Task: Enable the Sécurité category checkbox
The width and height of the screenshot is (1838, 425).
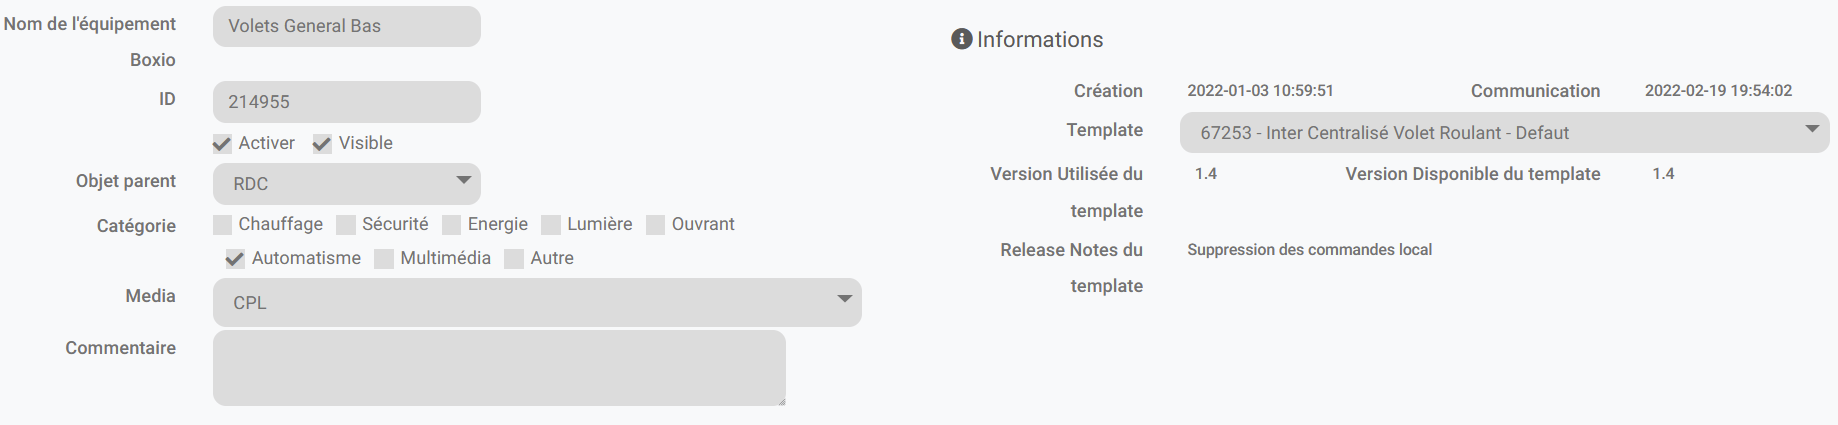Action: (x=346, y=225)
